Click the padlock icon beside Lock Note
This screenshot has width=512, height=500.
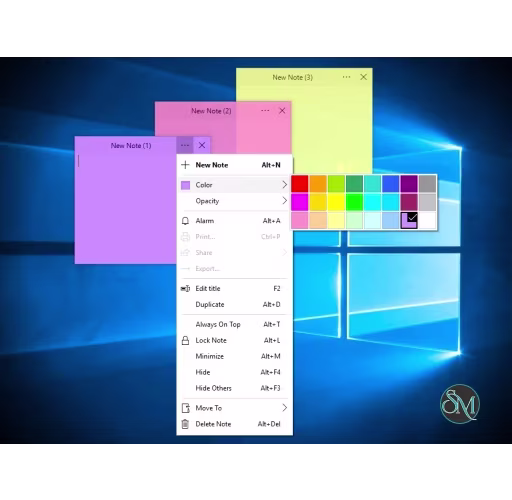point(185,340)
